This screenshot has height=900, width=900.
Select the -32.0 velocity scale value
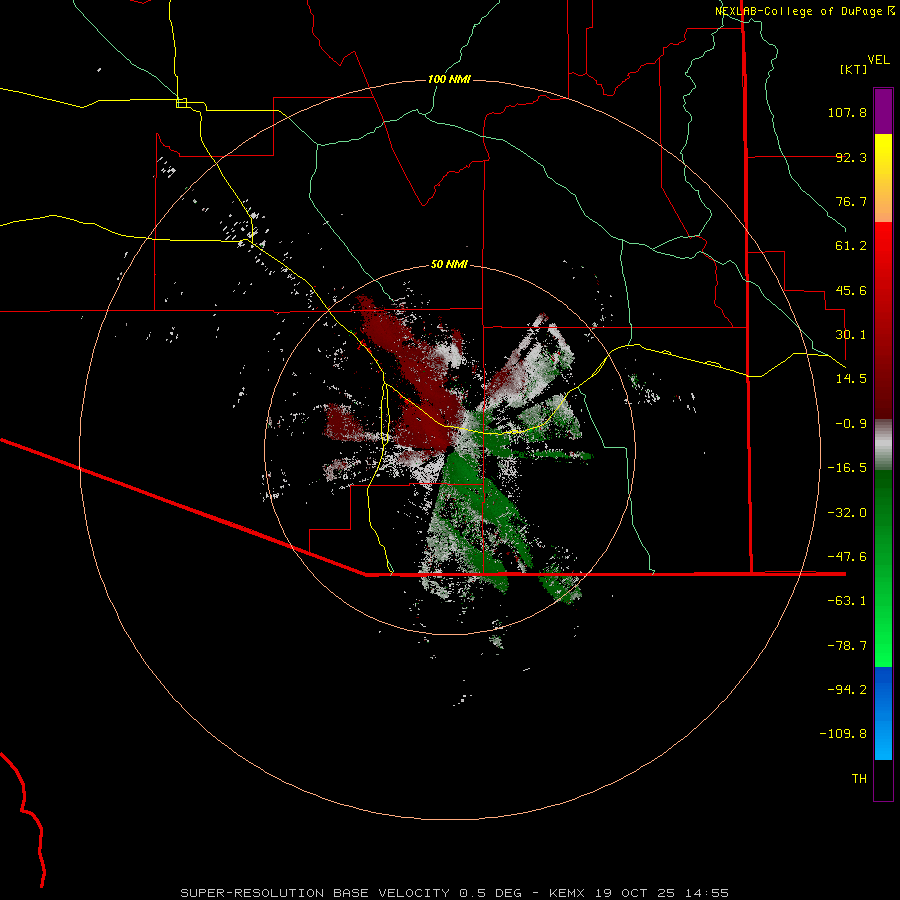pos(847,513)
